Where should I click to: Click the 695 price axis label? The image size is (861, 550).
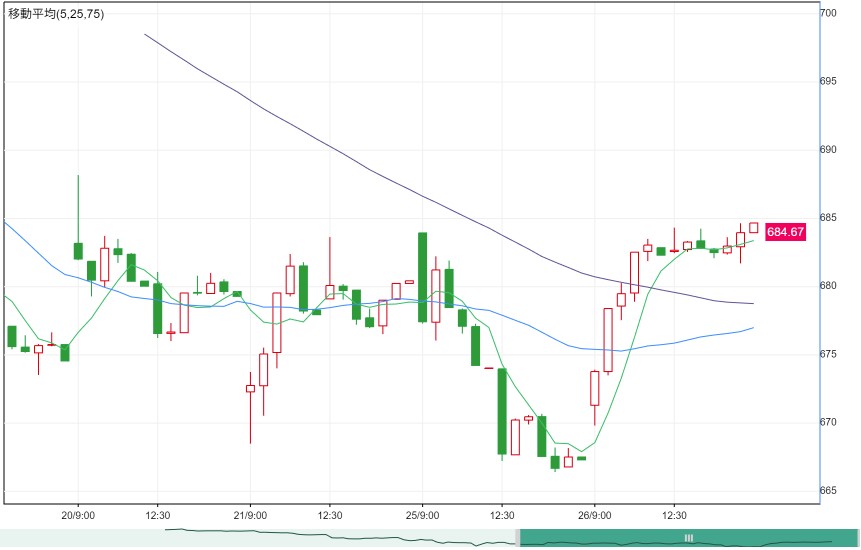pyautogui.click(x=829, y=81)
